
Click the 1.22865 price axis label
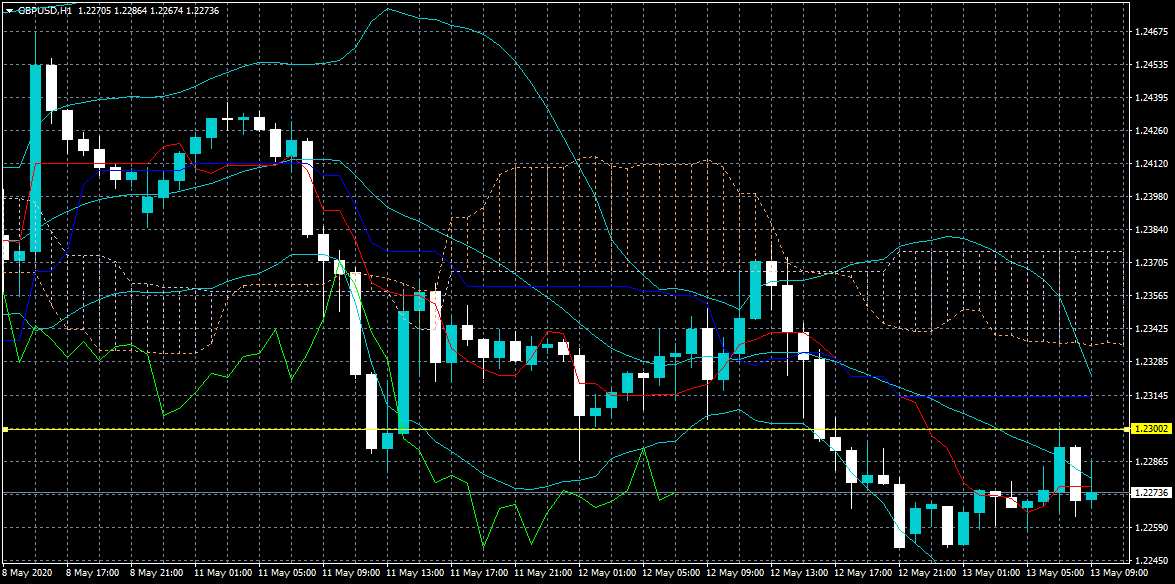tap(1150, 461)
